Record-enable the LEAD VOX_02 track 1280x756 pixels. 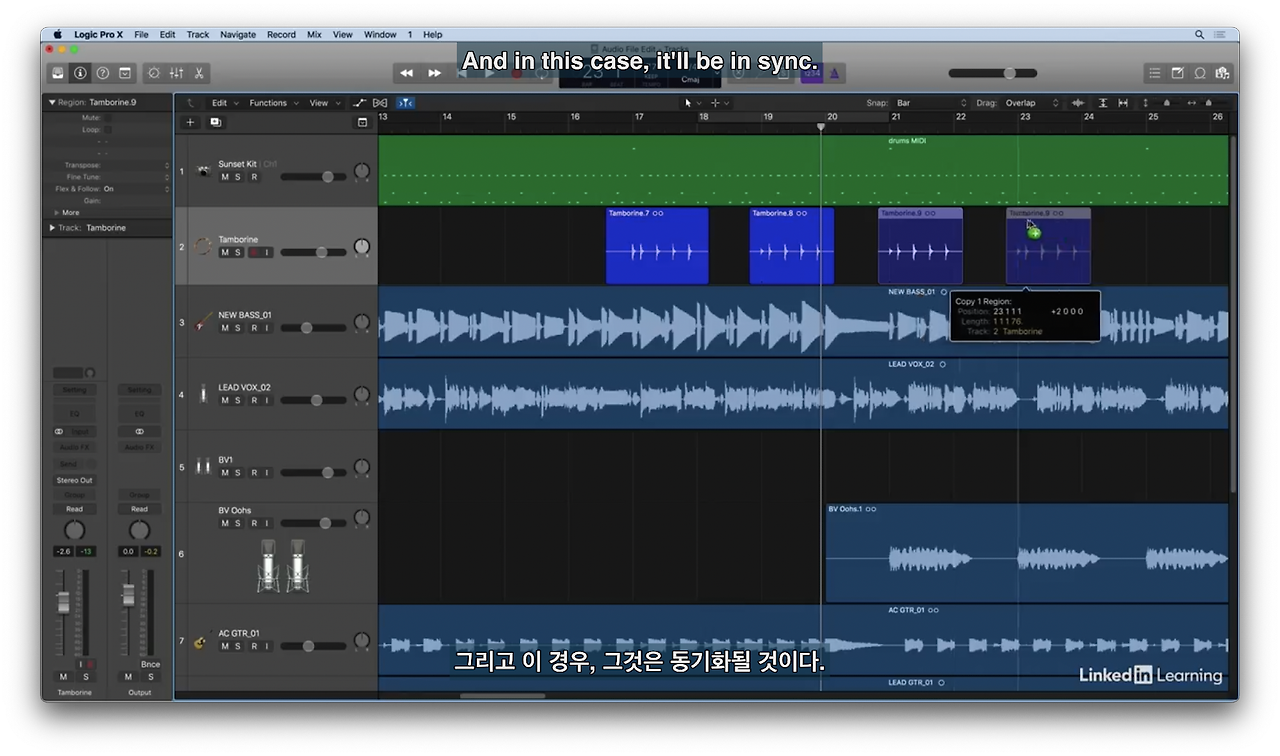tap(253, 400)
